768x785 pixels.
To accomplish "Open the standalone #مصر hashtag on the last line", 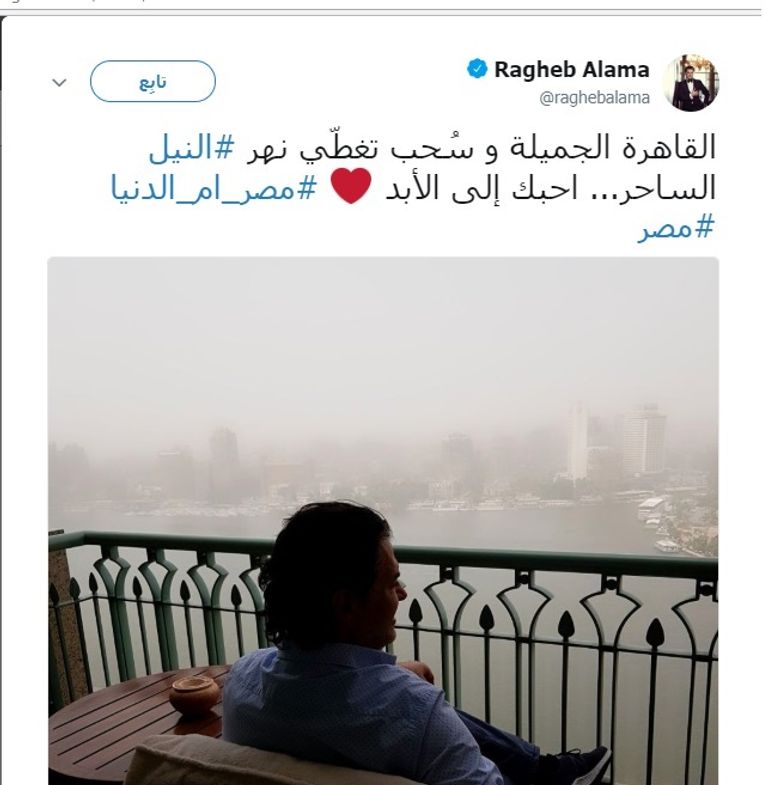I will pyautogui.click(x=675, y=228).
